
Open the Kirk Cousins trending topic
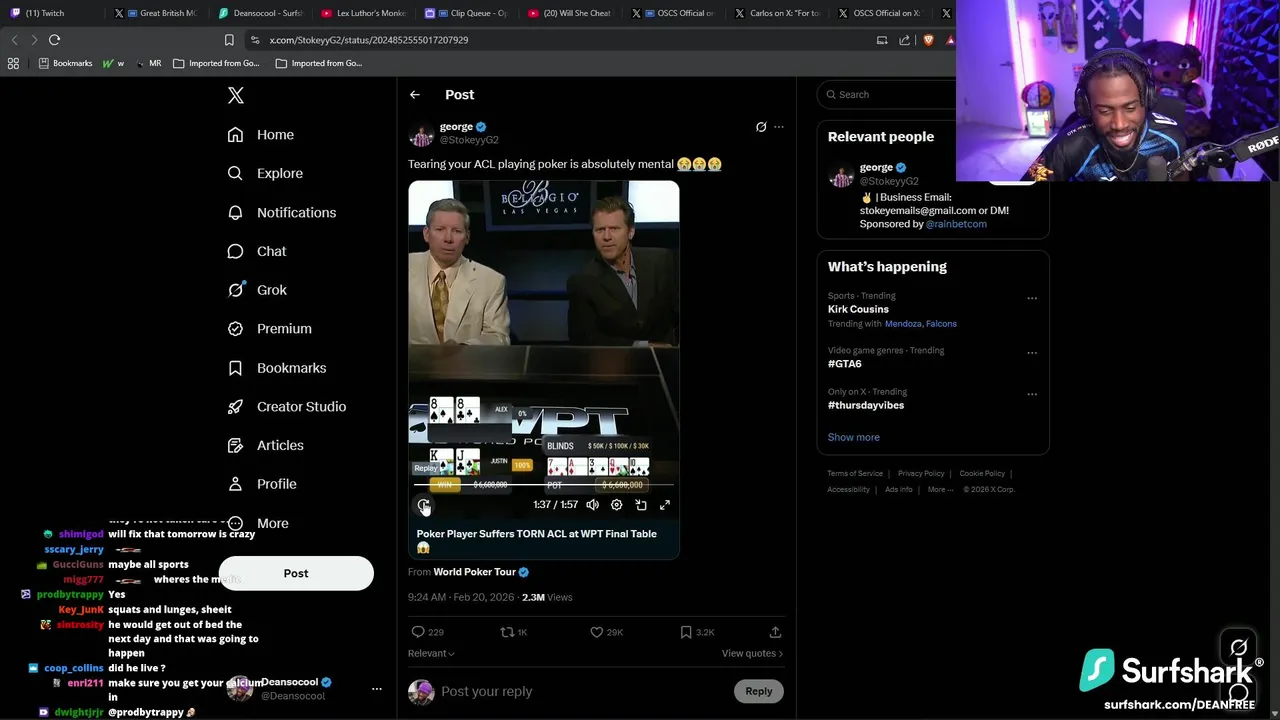click(x=858, y=309)
